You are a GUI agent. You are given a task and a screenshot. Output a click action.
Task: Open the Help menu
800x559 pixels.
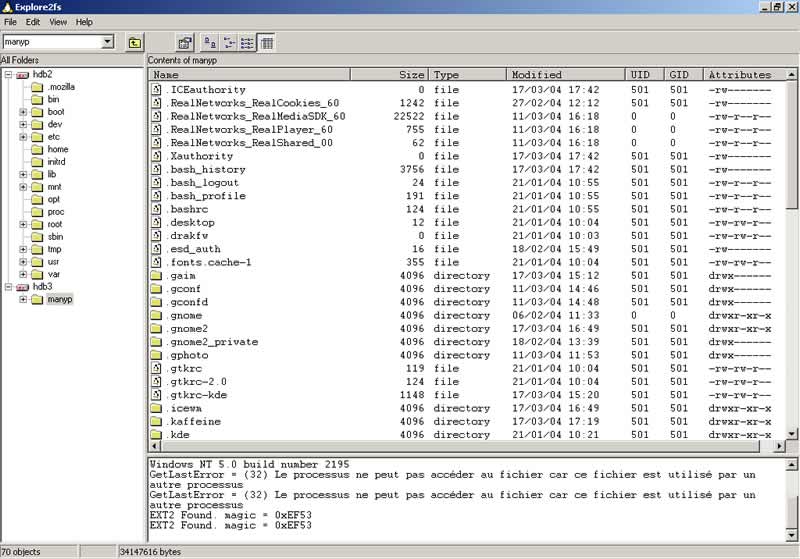click(x=84, y=22)
